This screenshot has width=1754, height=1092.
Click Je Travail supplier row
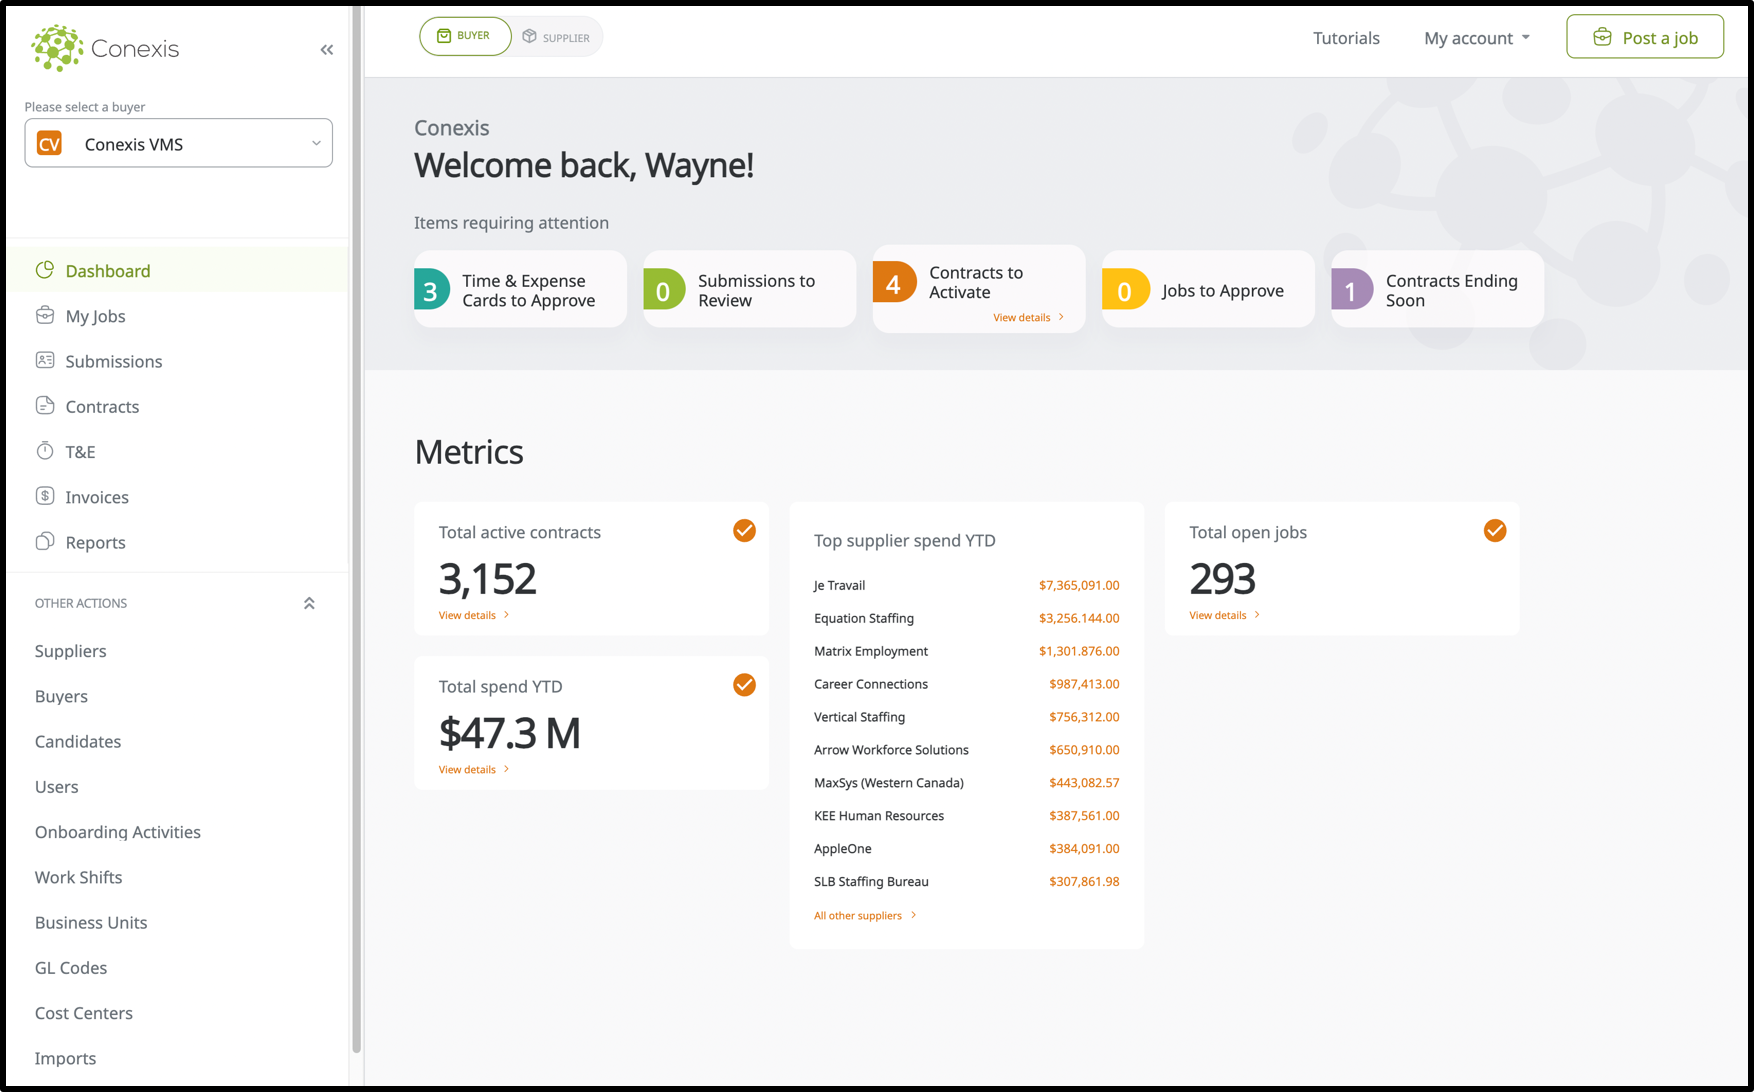(x=966, y=585)
